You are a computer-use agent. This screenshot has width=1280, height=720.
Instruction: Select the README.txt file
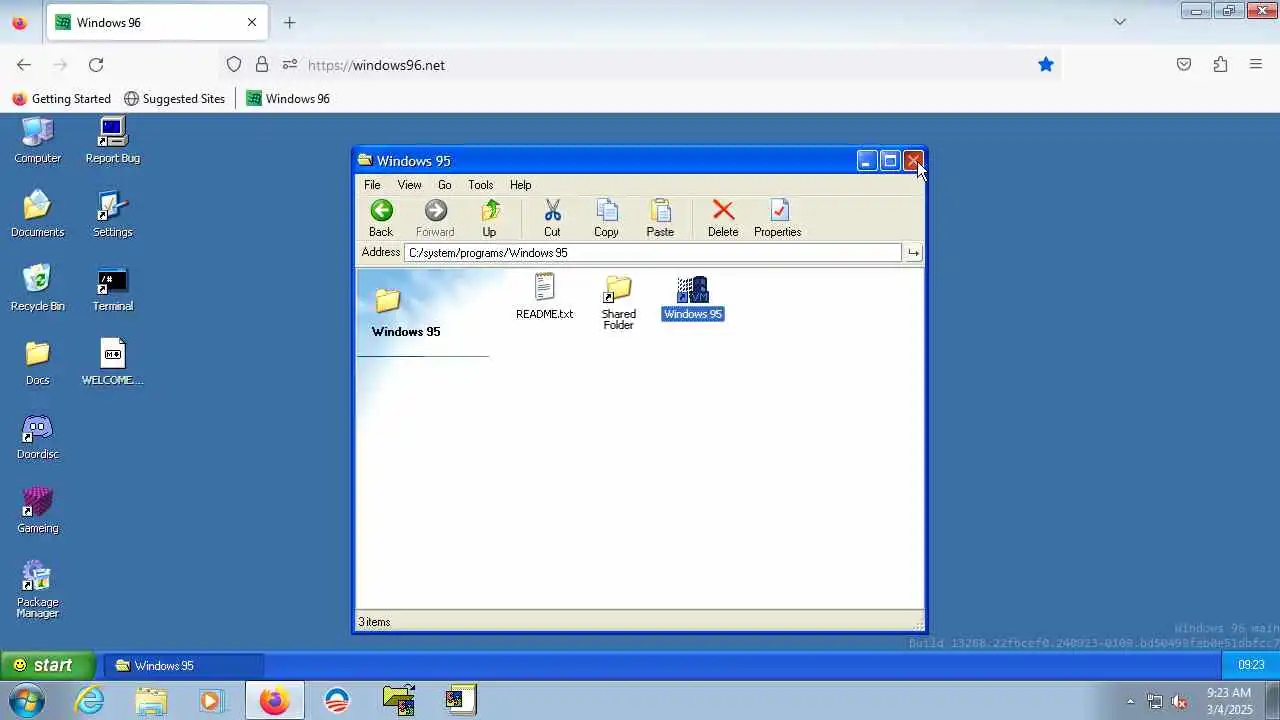544,297
